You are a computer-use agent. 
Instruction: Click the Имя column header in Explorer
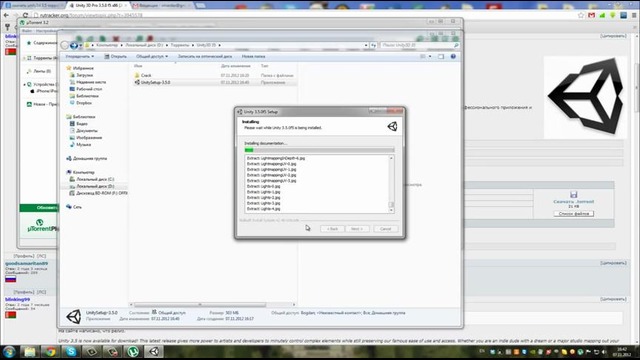tap(138, 66)
